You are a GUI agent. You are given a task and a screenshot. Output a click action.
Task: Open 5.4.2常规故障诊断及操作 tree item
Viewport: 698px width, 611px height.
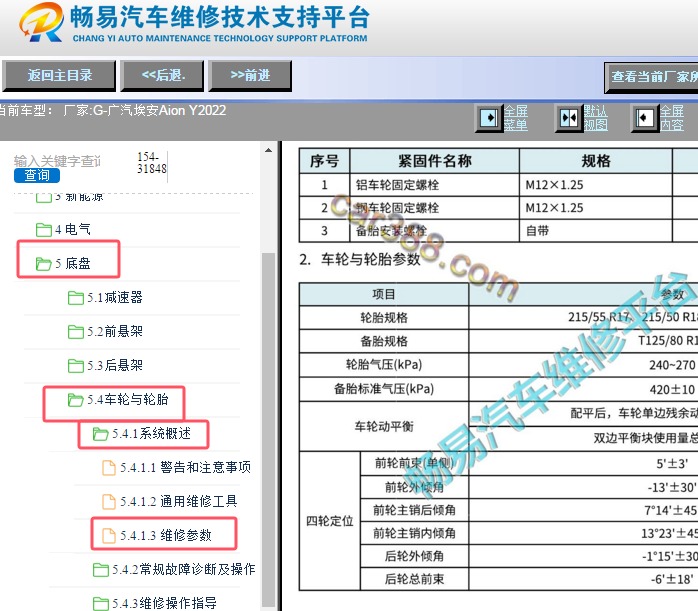coord(183,569)
